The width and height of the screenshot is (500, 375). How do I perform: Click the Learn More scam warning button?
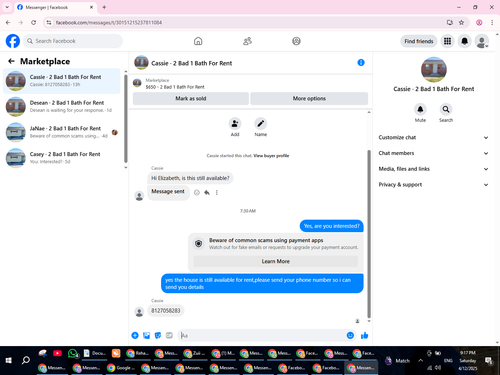pyautogui.click(x=275, y=261)
